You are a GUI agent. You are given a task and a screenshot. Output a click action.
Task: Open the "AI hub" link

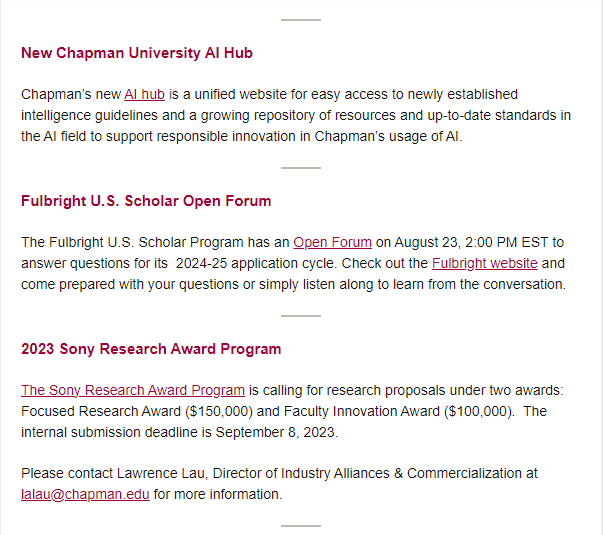pyautogui.click(x=144, y=95)
